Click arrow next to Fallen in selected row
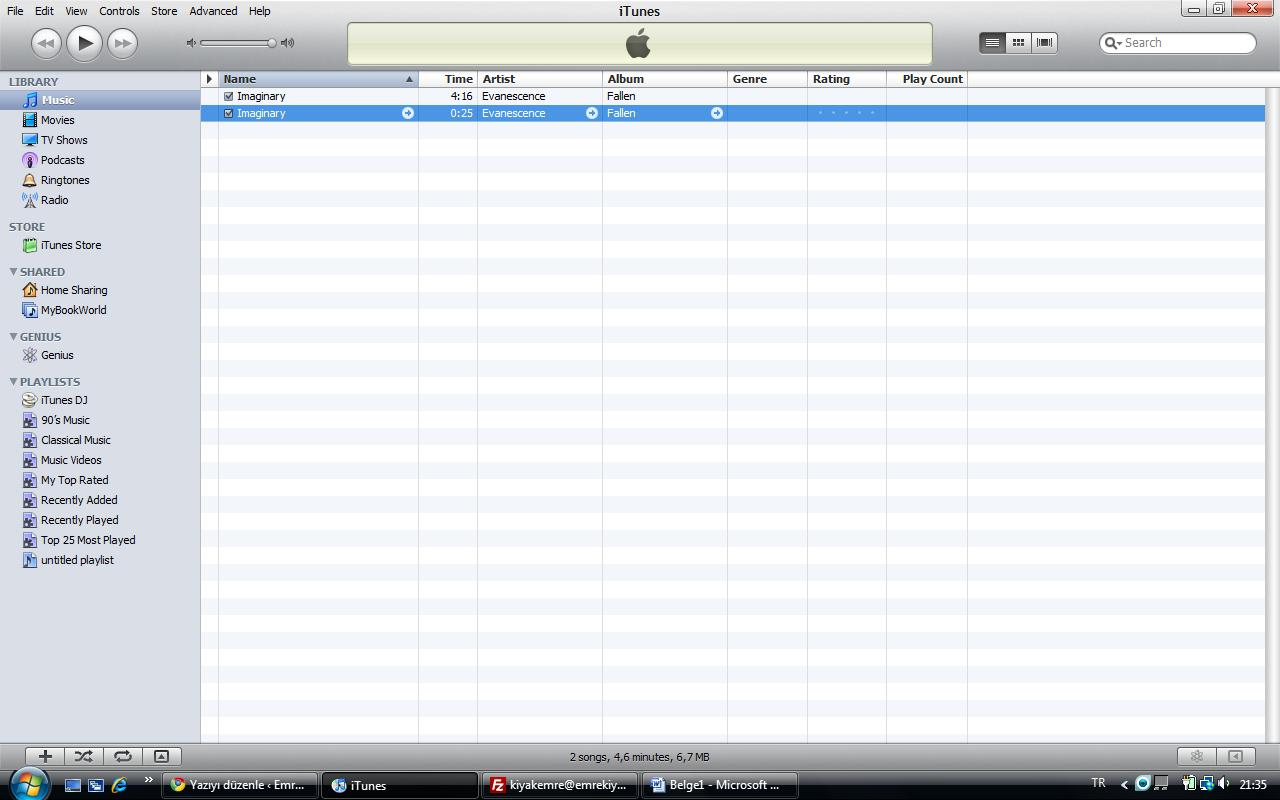This screenshot has width=1280, height=800. 716,113
